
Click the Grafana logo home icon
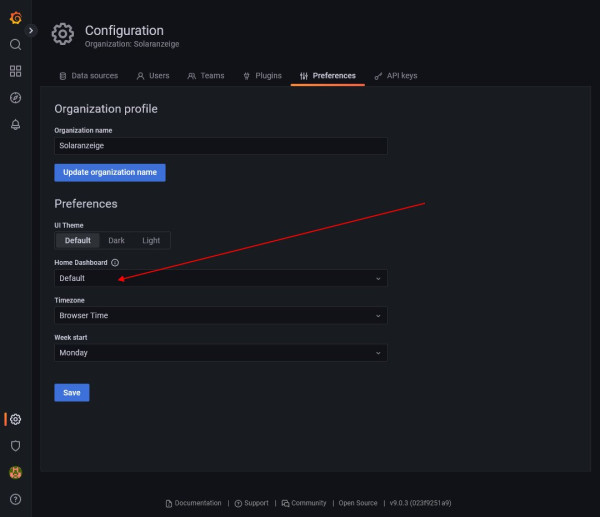click(15, 18)
